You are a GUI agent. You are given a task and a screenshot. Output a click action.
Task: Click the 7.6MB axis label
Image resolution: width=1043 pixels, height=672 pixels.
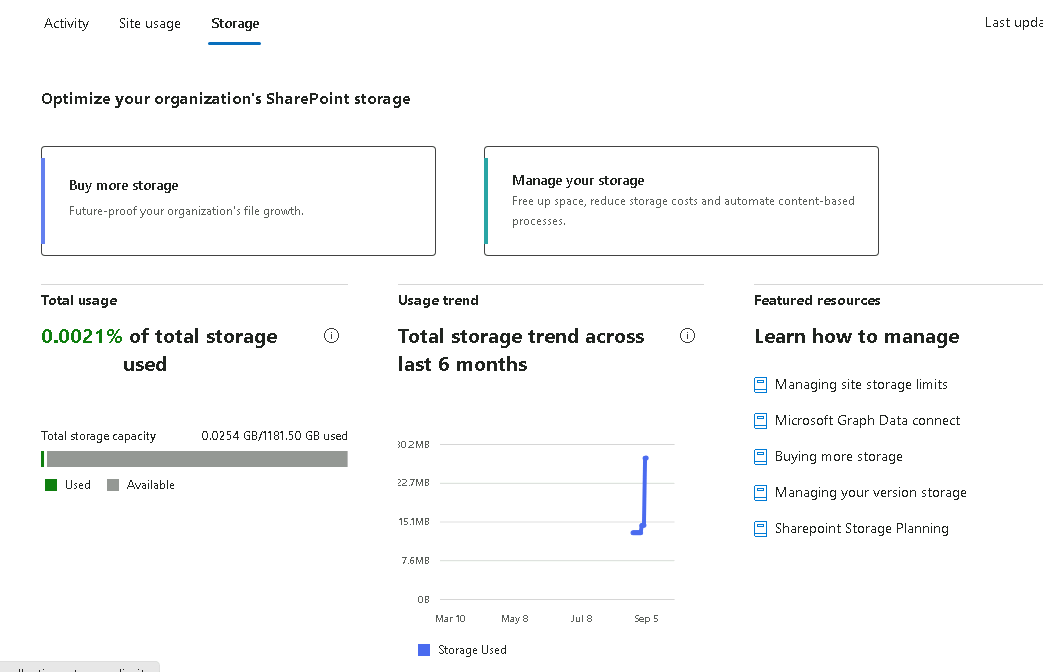415,561
